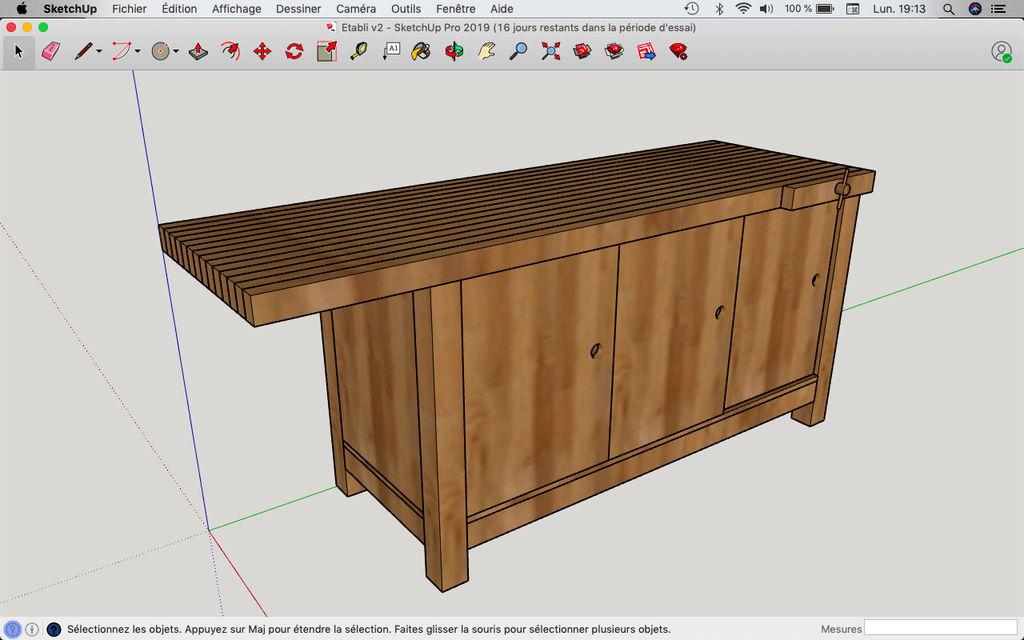Expand the Circle shape tool dropdown arrow
This screenshot has height=640, width=1024.
click(176, 52)
